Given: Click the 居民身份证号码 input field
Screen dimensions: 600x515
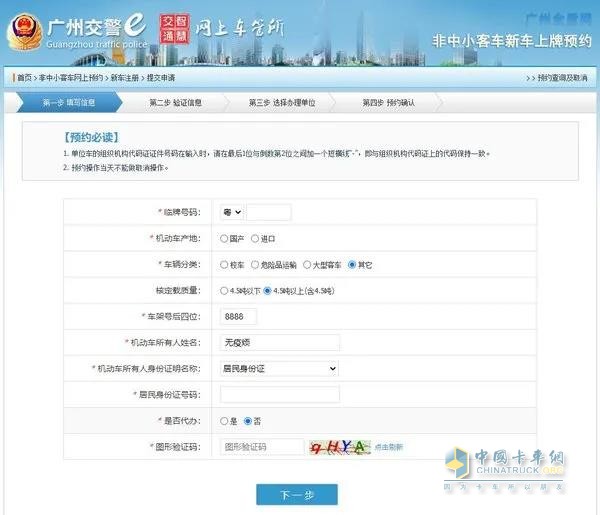Looking at the screenshot, I should pos(279,395).
